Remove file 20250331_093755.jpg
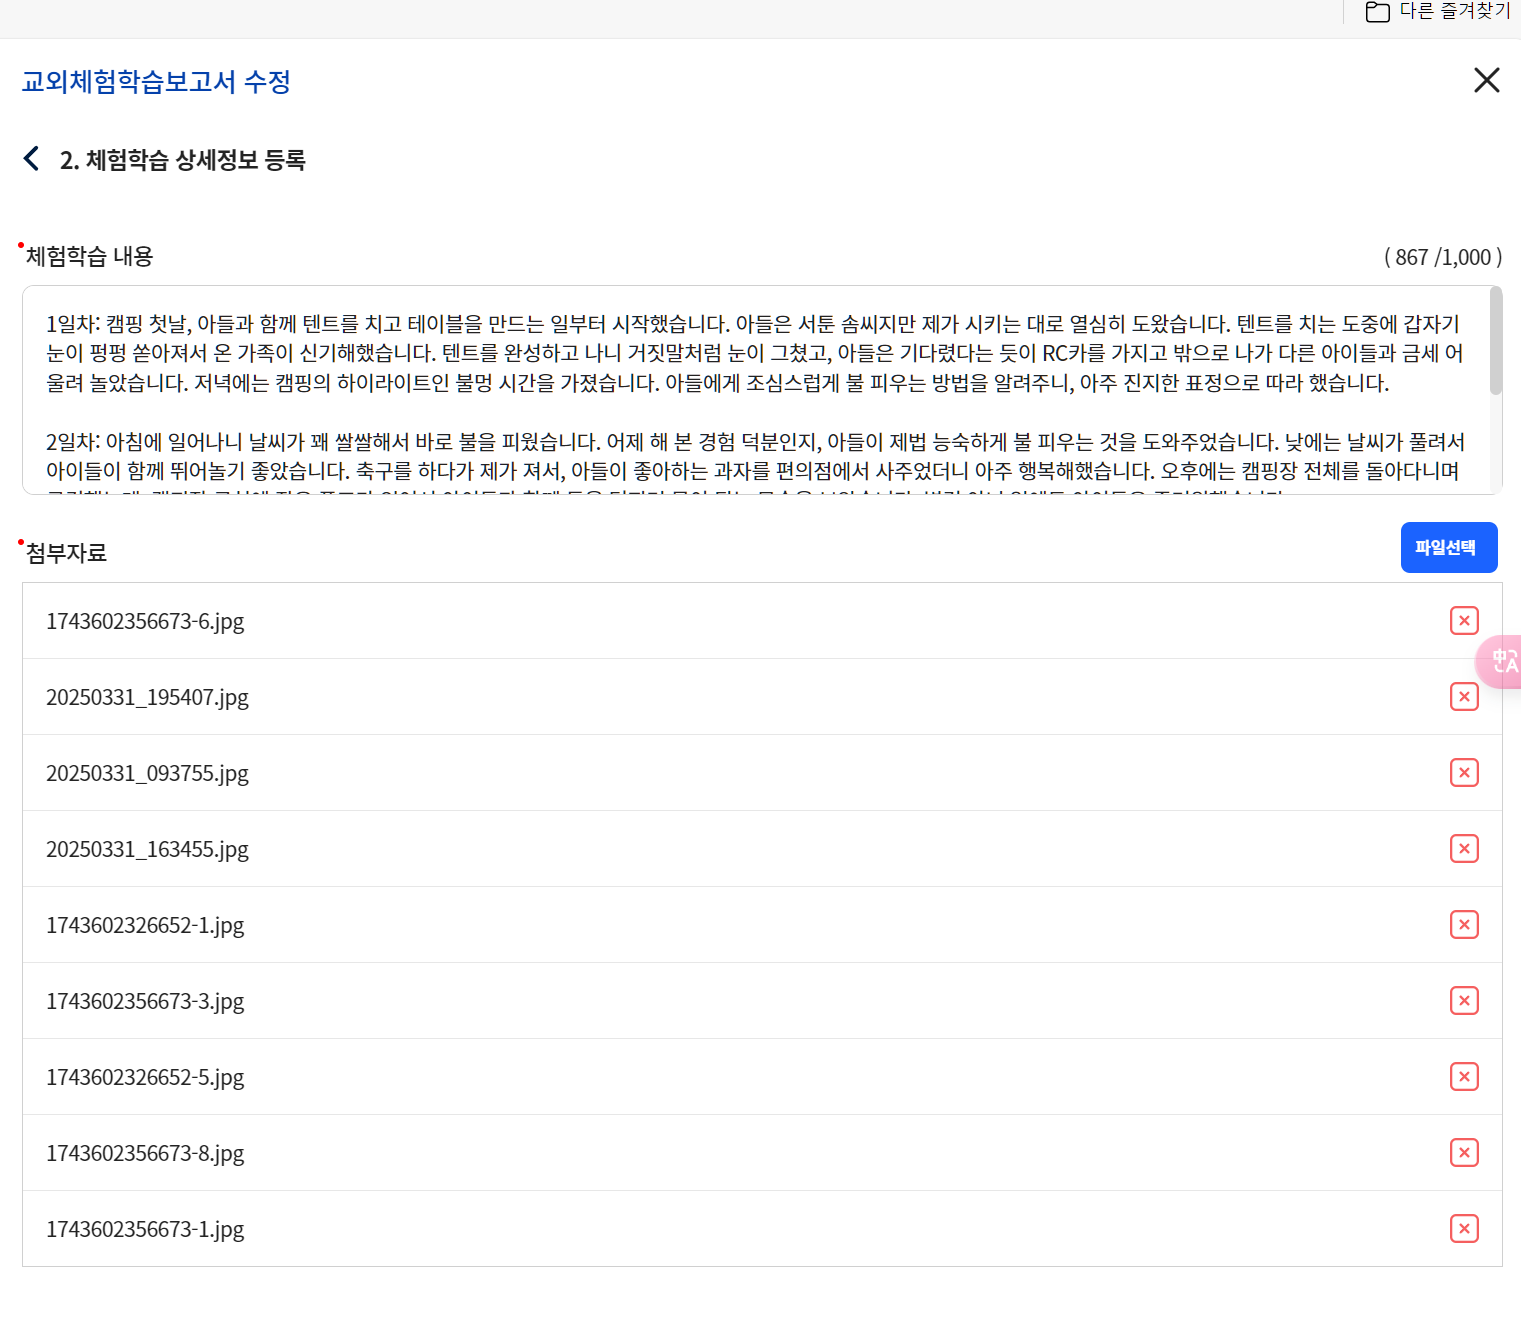Viewport: 1521px width, 1325px height. coord(1464,772)
